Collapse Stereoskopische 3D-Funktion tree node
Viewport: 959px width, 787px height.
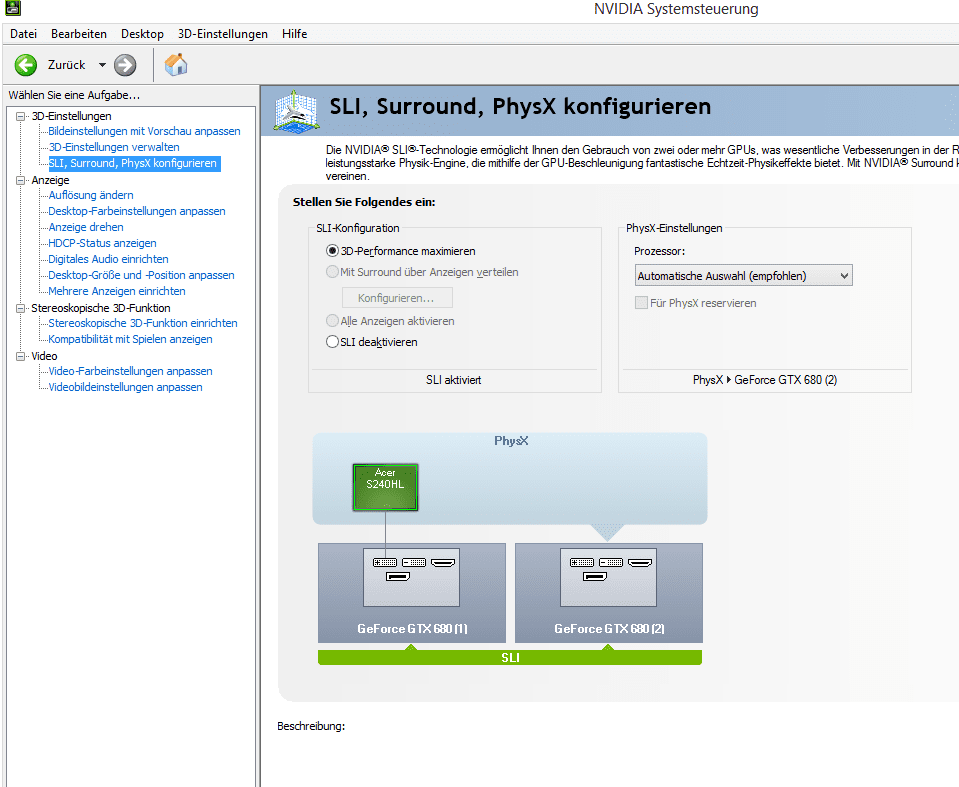click(x=20, y=308)
